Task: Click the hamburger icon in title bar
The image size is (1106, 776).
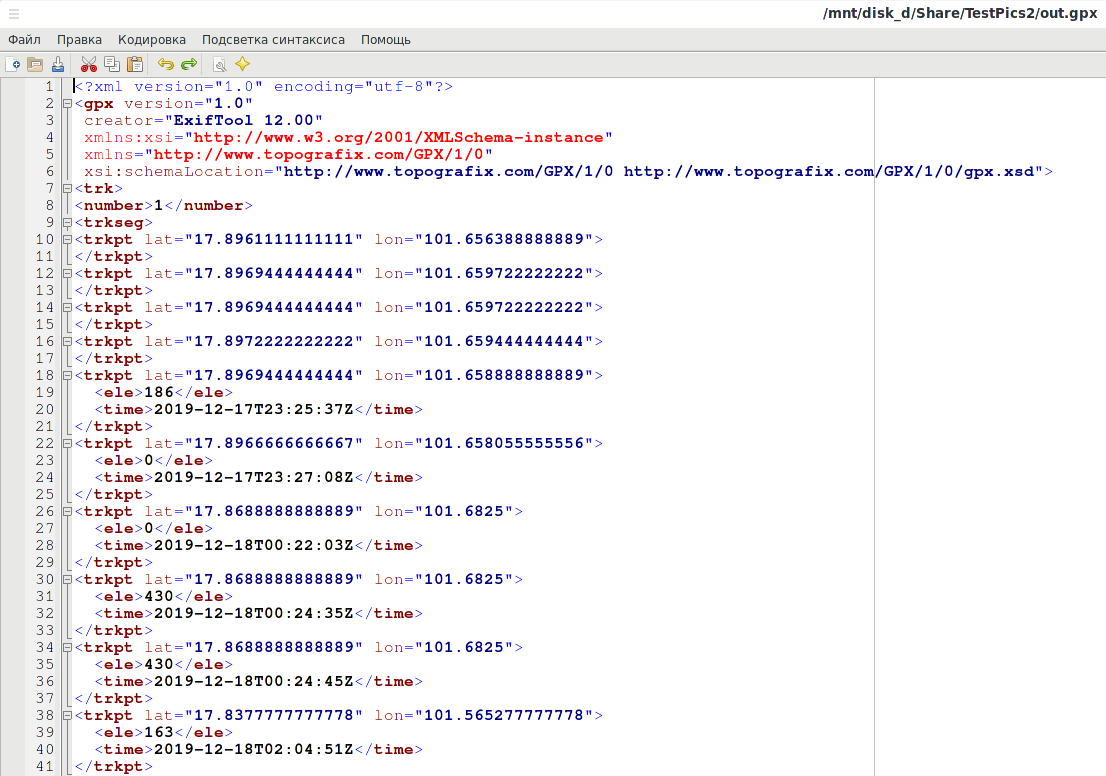Action: [x=14, y=13]
